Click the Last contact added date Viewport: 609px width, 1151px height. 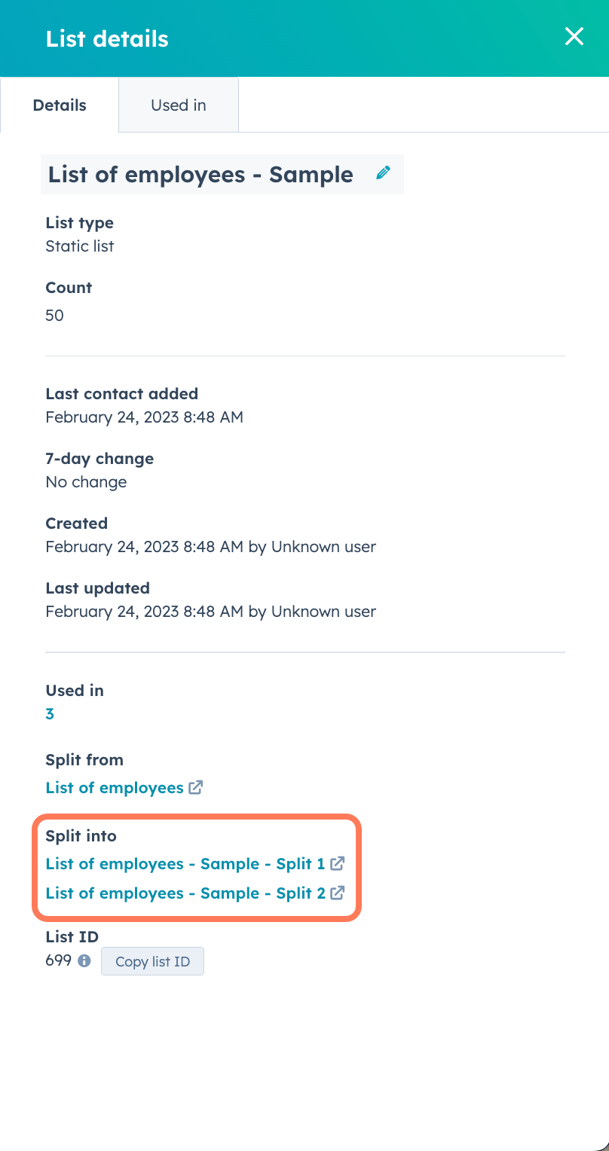coord(144,417)
